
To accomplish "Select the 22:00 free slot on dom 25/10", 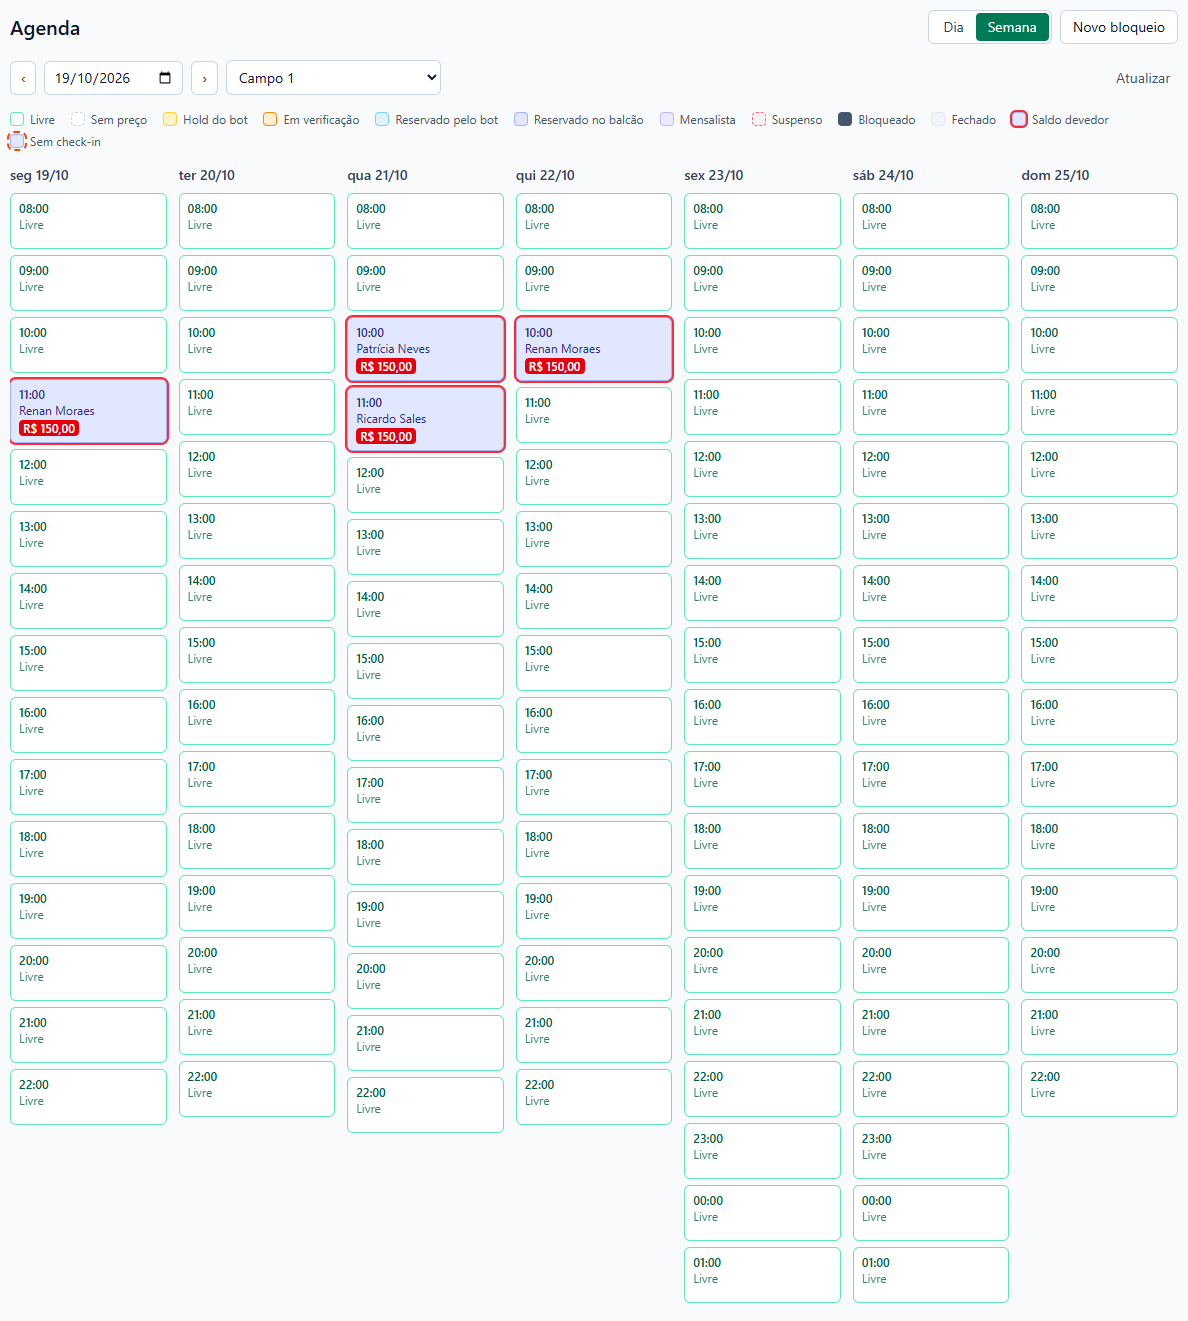I will (x=1100, y=1089).
